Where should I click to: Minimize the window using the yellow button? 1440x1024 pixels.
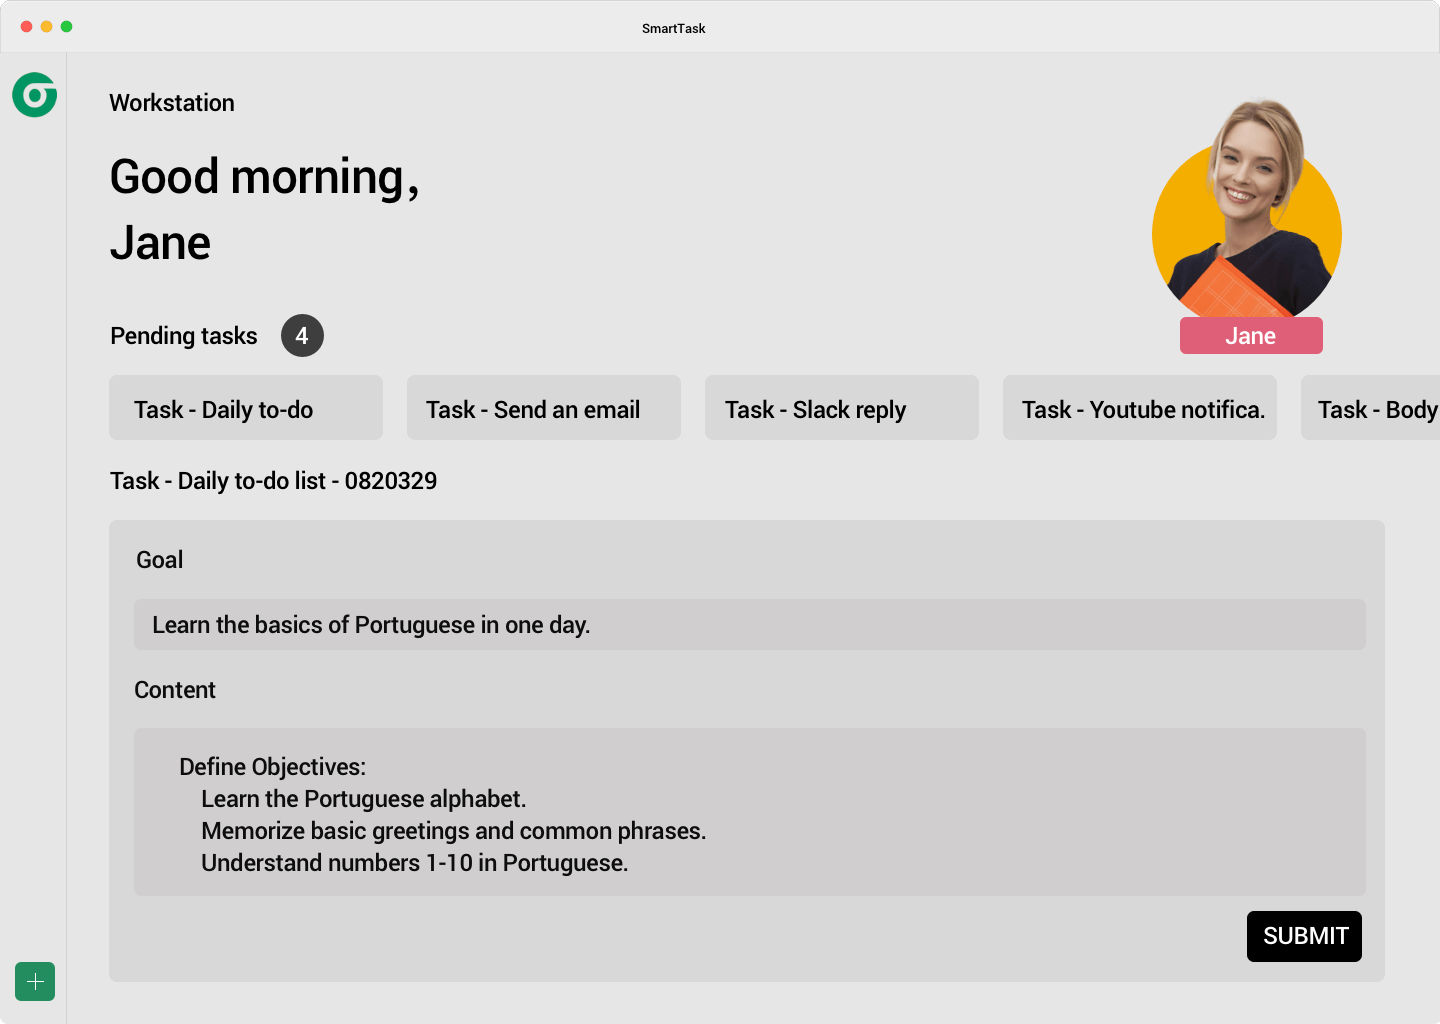click(47, 27)
